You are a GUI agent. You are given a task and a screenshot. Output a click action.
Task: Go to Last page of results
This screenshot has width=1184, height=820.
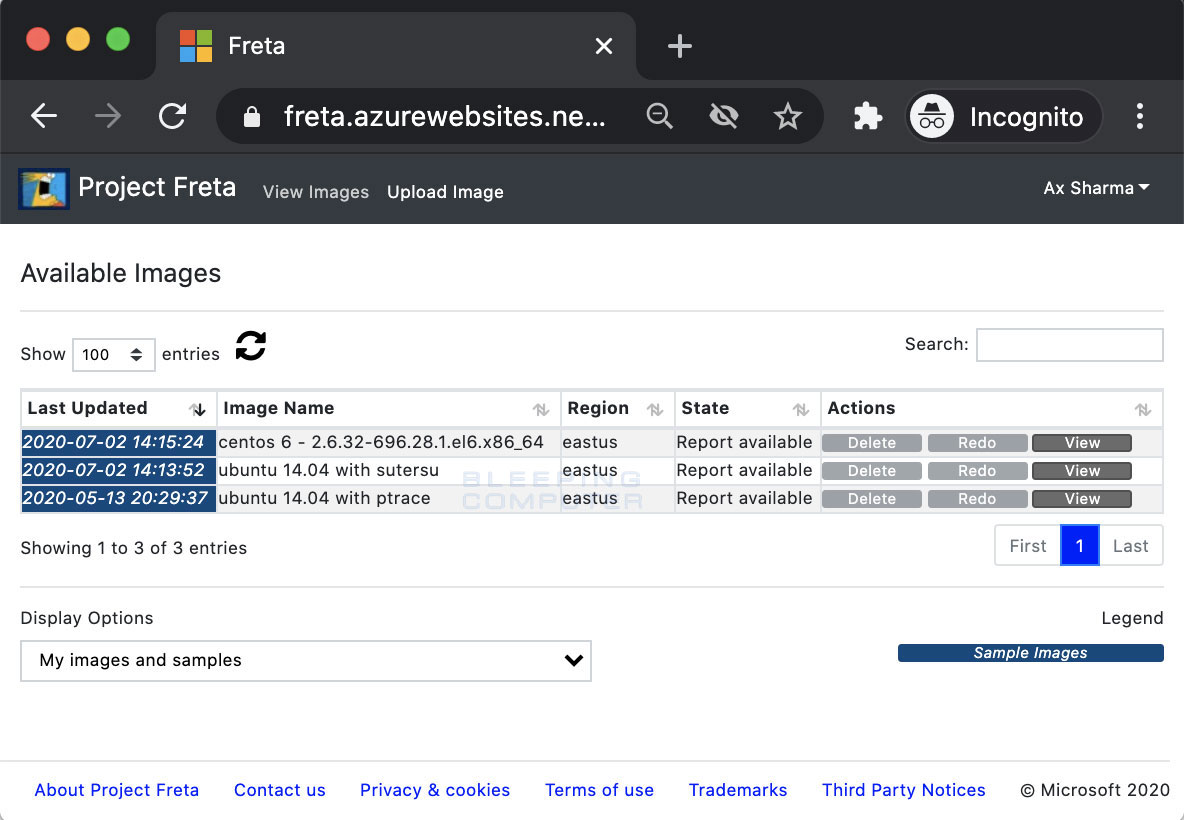(x=1130, y=545)
